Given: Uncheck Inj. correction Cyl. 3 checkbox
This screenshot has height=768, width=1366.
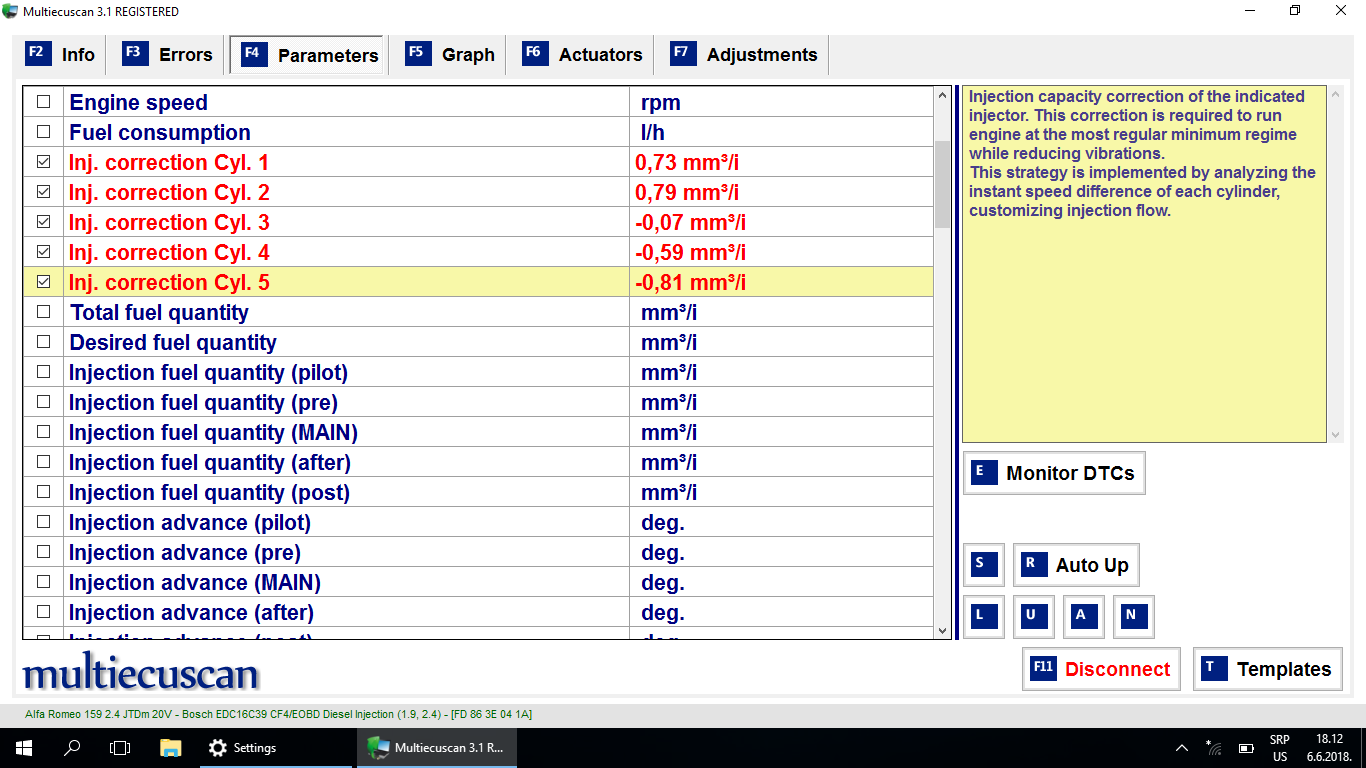Looking at the screenshot, I should coord(43,222).
